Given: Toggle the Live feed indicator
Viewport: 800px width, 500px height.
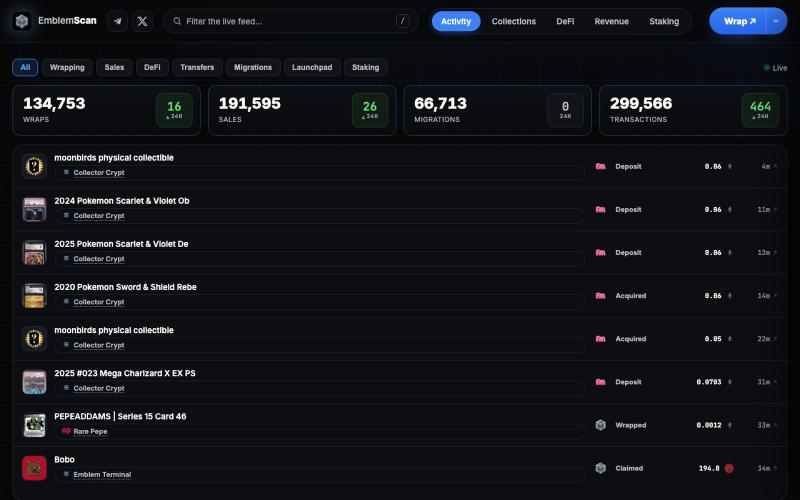Looking at the screenshot, I should [x=775, y=68].
